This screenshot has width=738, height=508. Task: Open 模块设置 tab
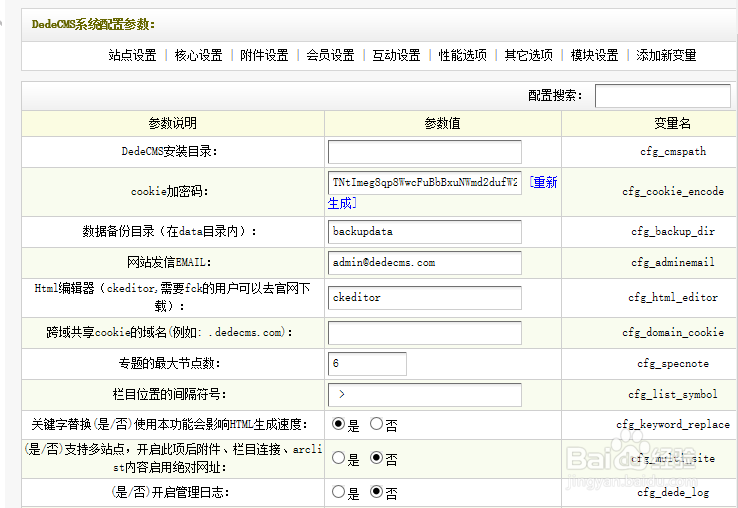[594, 55]
